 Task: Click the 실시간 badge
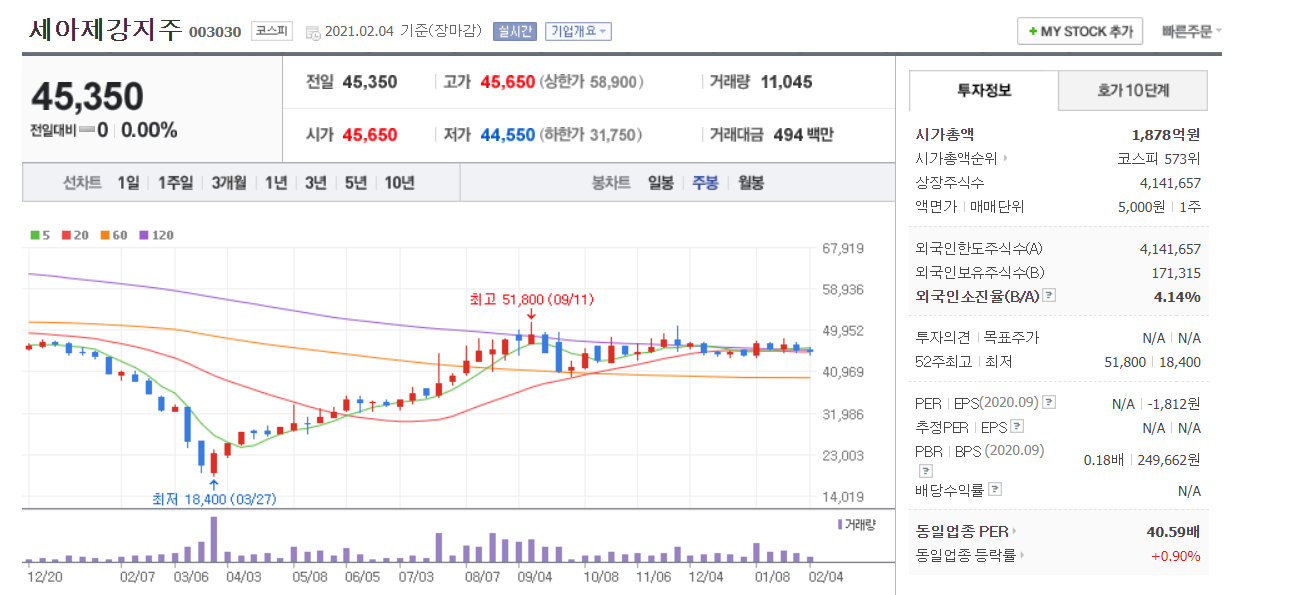pos(514,31)
